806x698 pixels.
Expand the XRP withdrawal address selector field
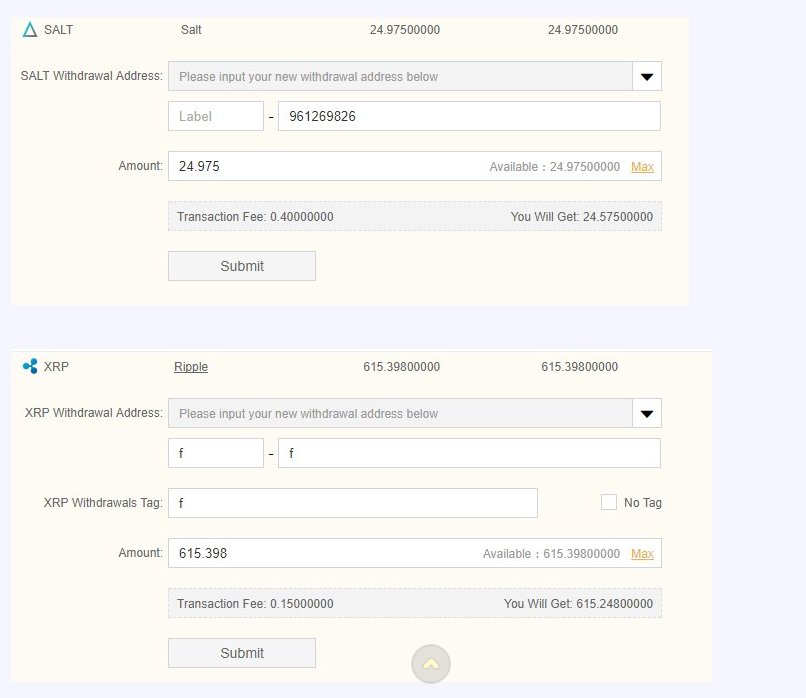coord(415,413)
